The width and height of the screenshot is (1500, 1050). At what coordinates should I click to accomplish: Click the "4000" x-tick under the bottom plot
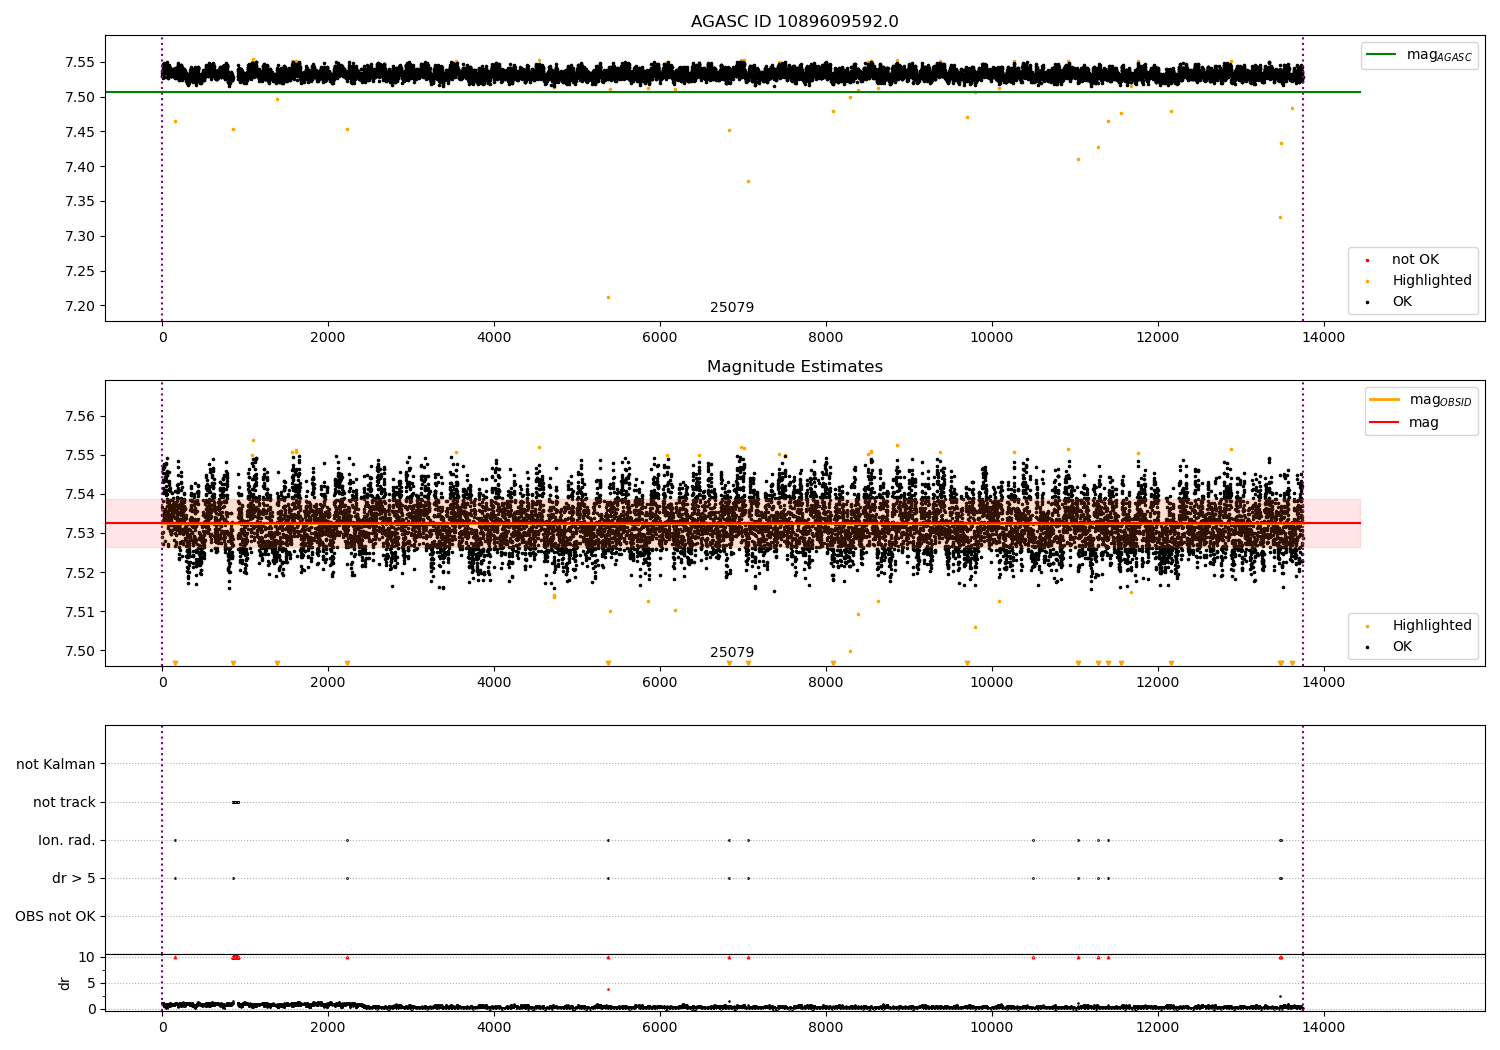coord(494,1028)
